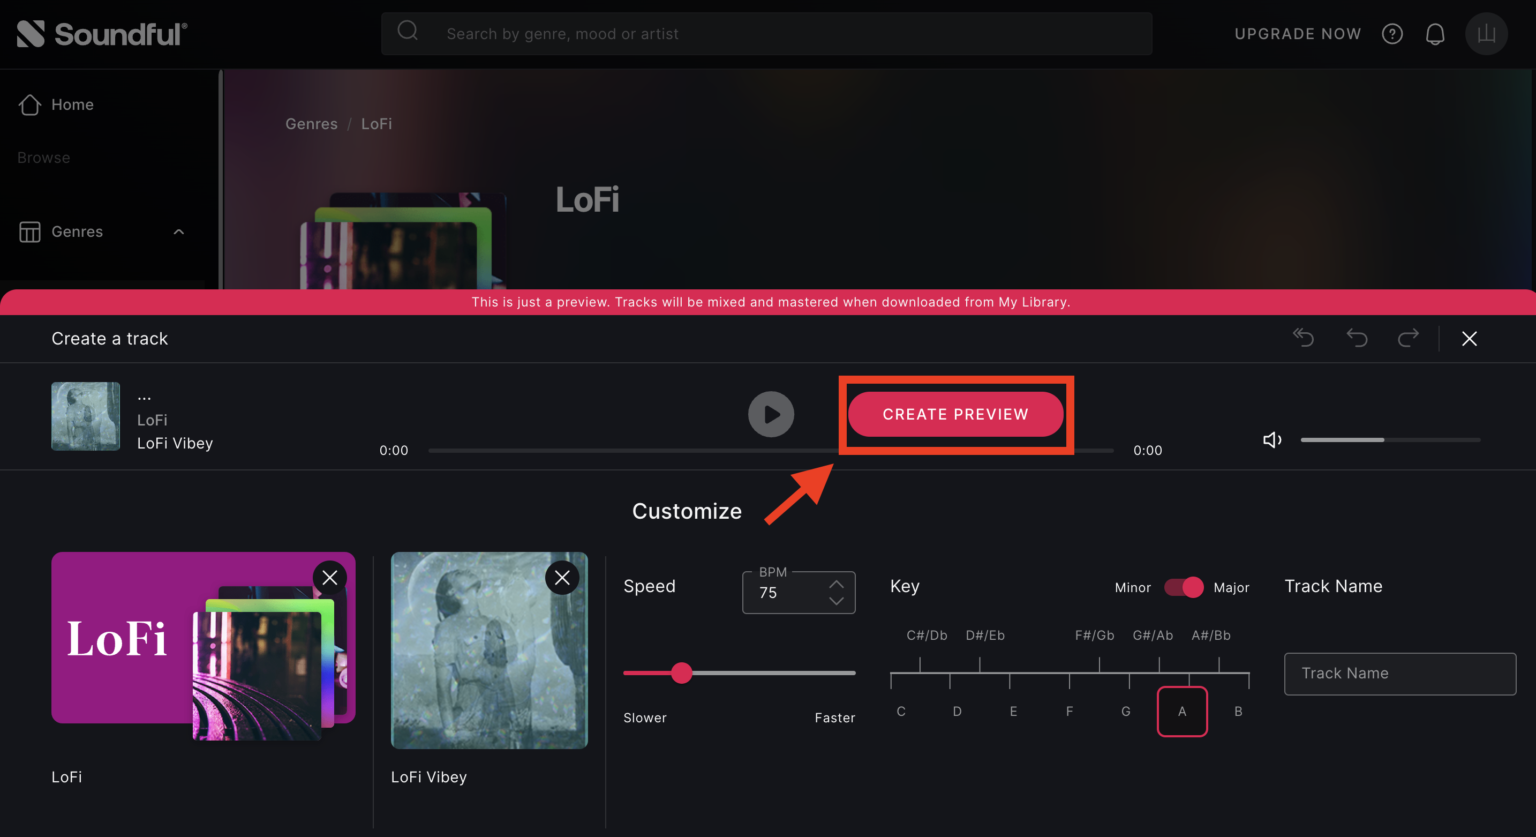Increase BPM with the up stepper arrow
This screenshot has height=837, width=1536.
[836, 583]
